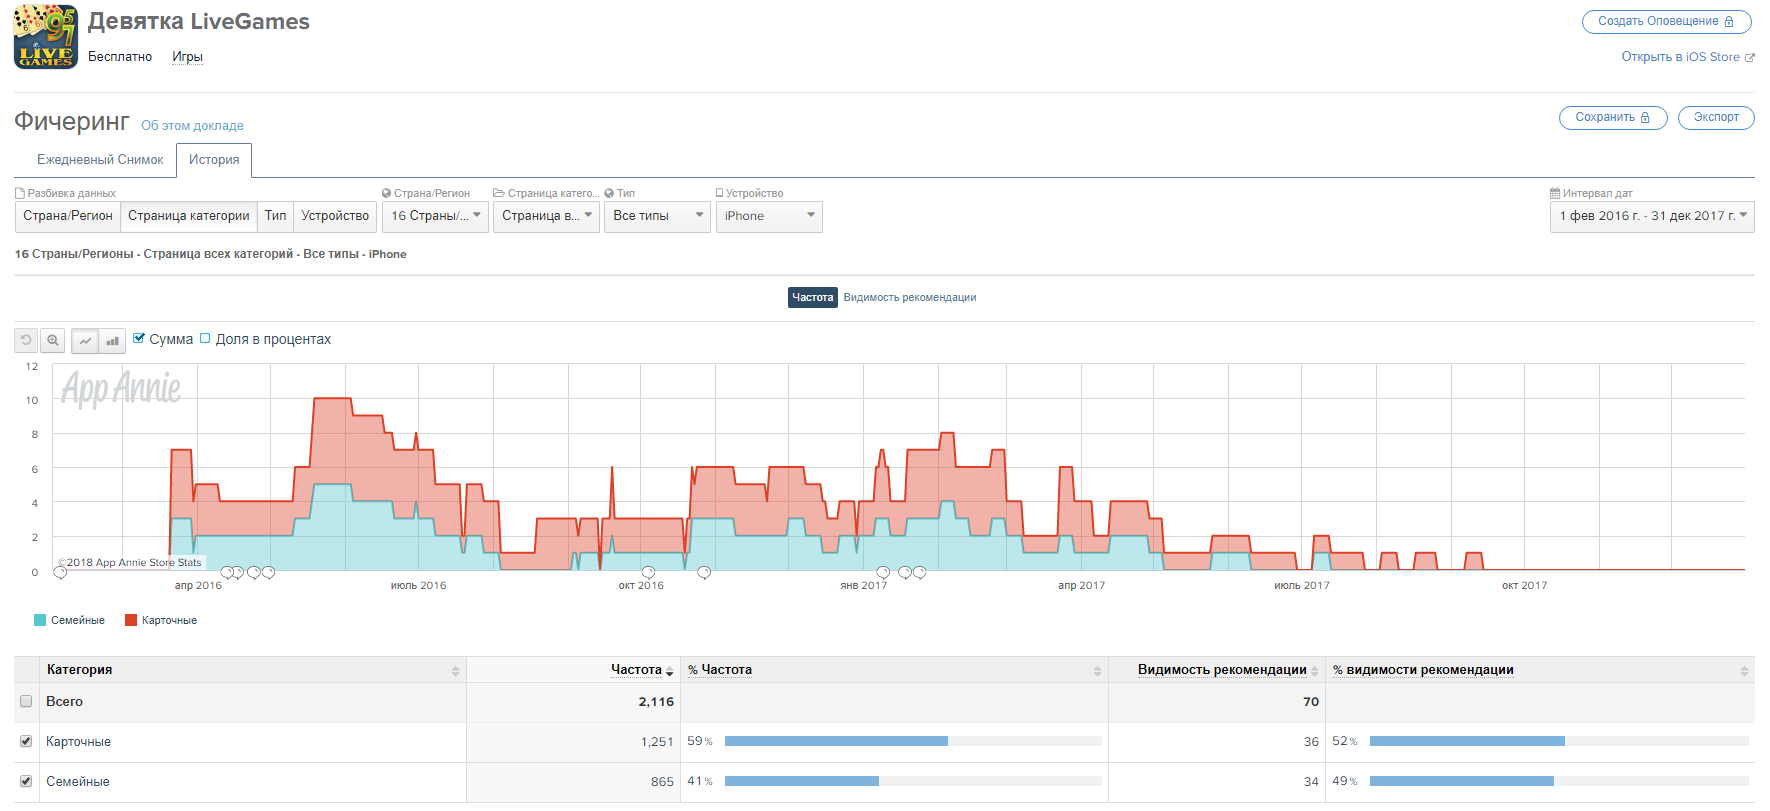Image resolution: width=1770 pixels, height=811 pixels.
Task: Click sort arrows in Категория column header
Action: pyautogui.click(x=455, y=671)
